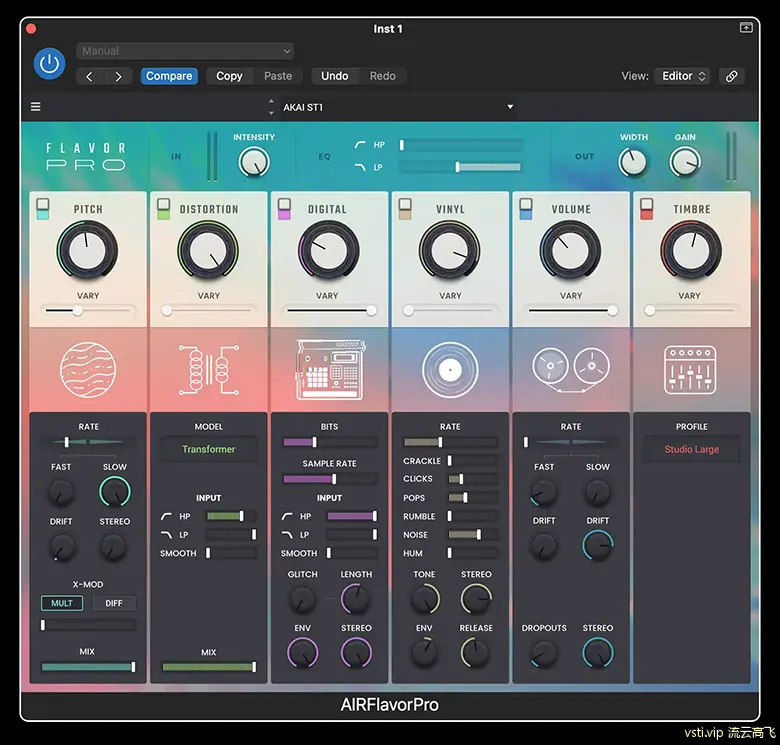Viewport: 780px width, 745px height.
Task: Click the large Volume knob
Action: [571, 250]
